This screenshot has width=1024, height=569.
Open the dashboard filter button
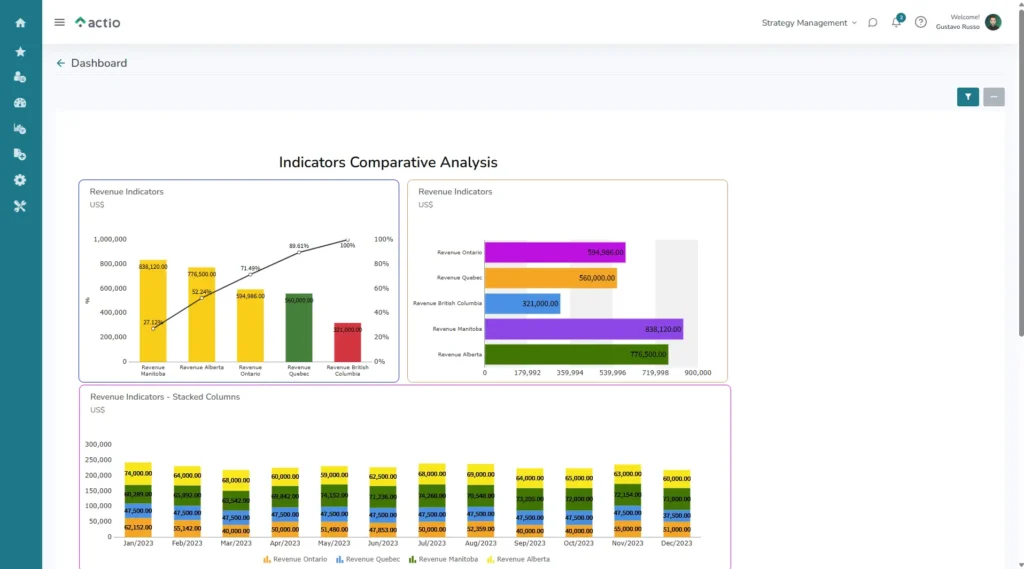tap(967, 97)
